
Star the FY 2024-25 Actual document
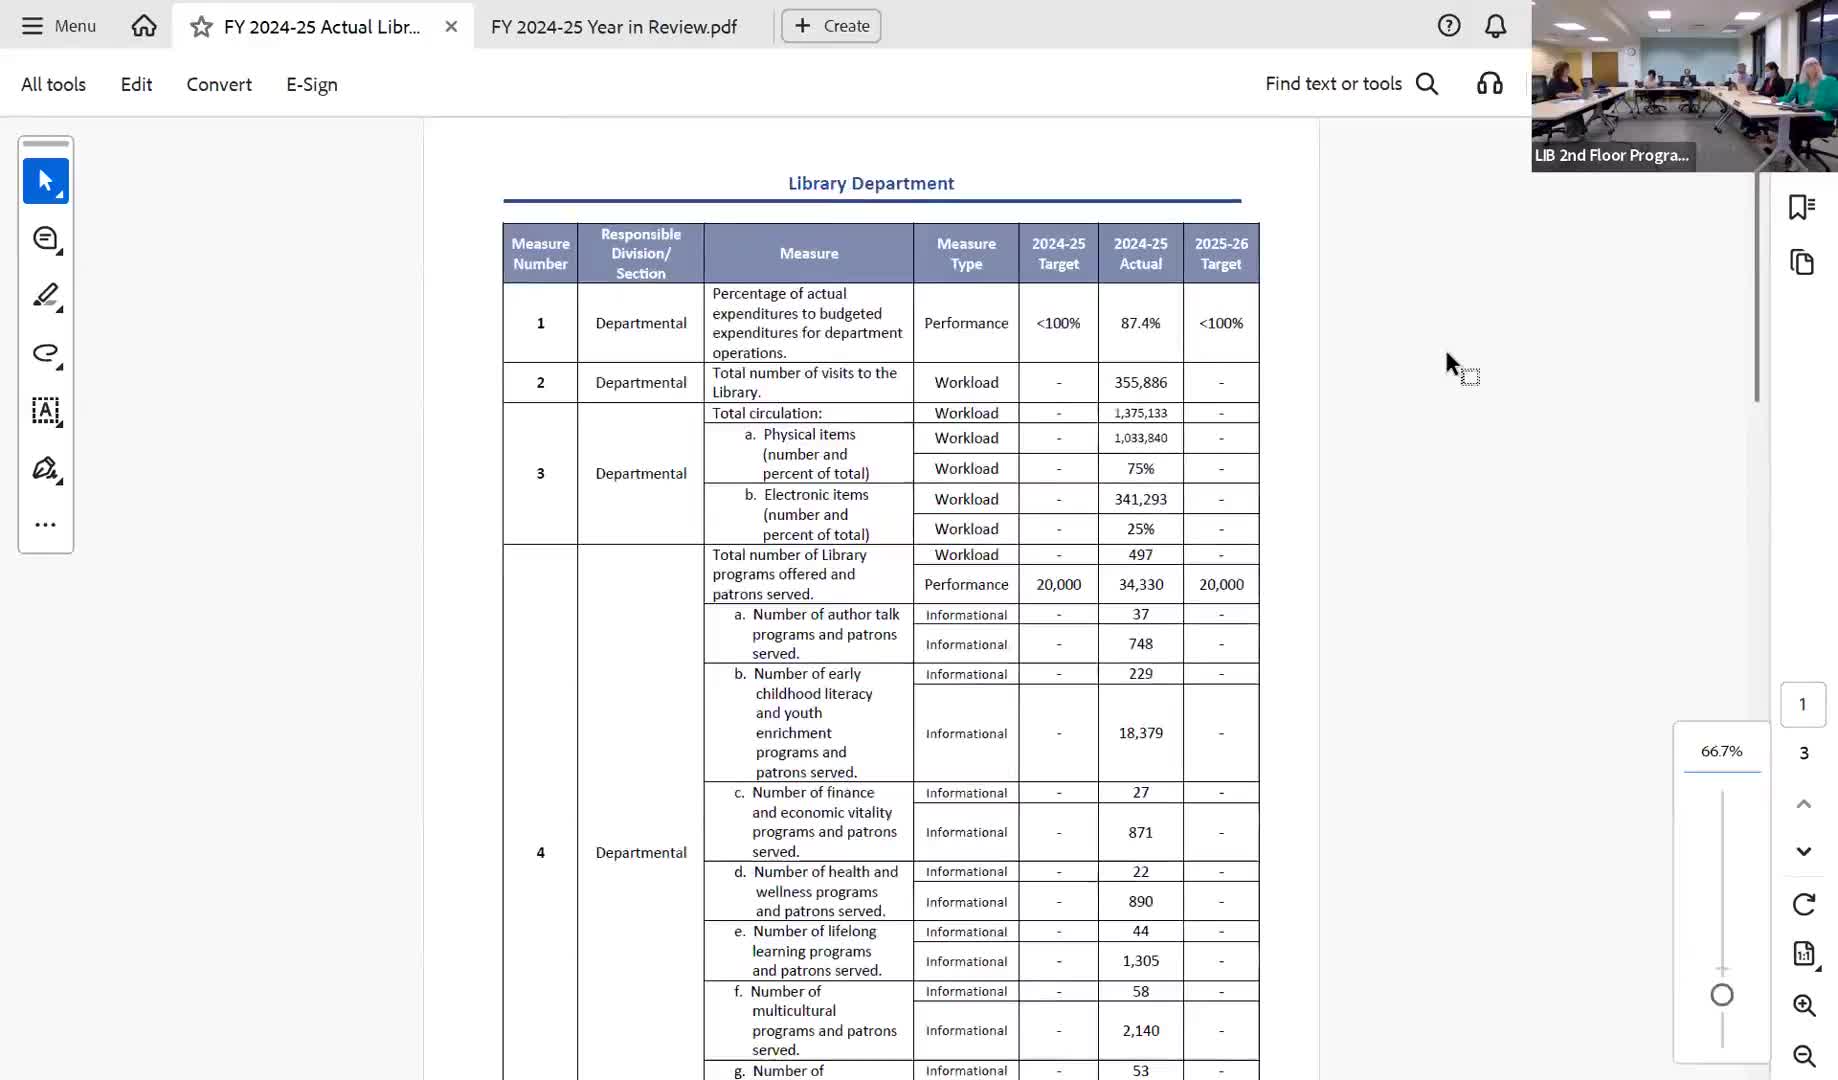click(201, 27)
